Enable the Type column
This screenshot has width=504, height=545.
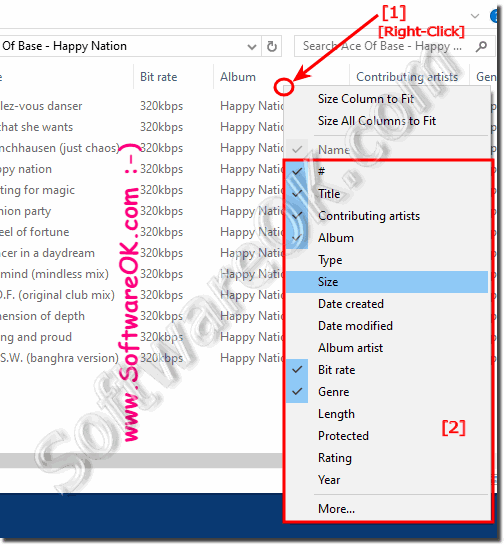point(387,260)
